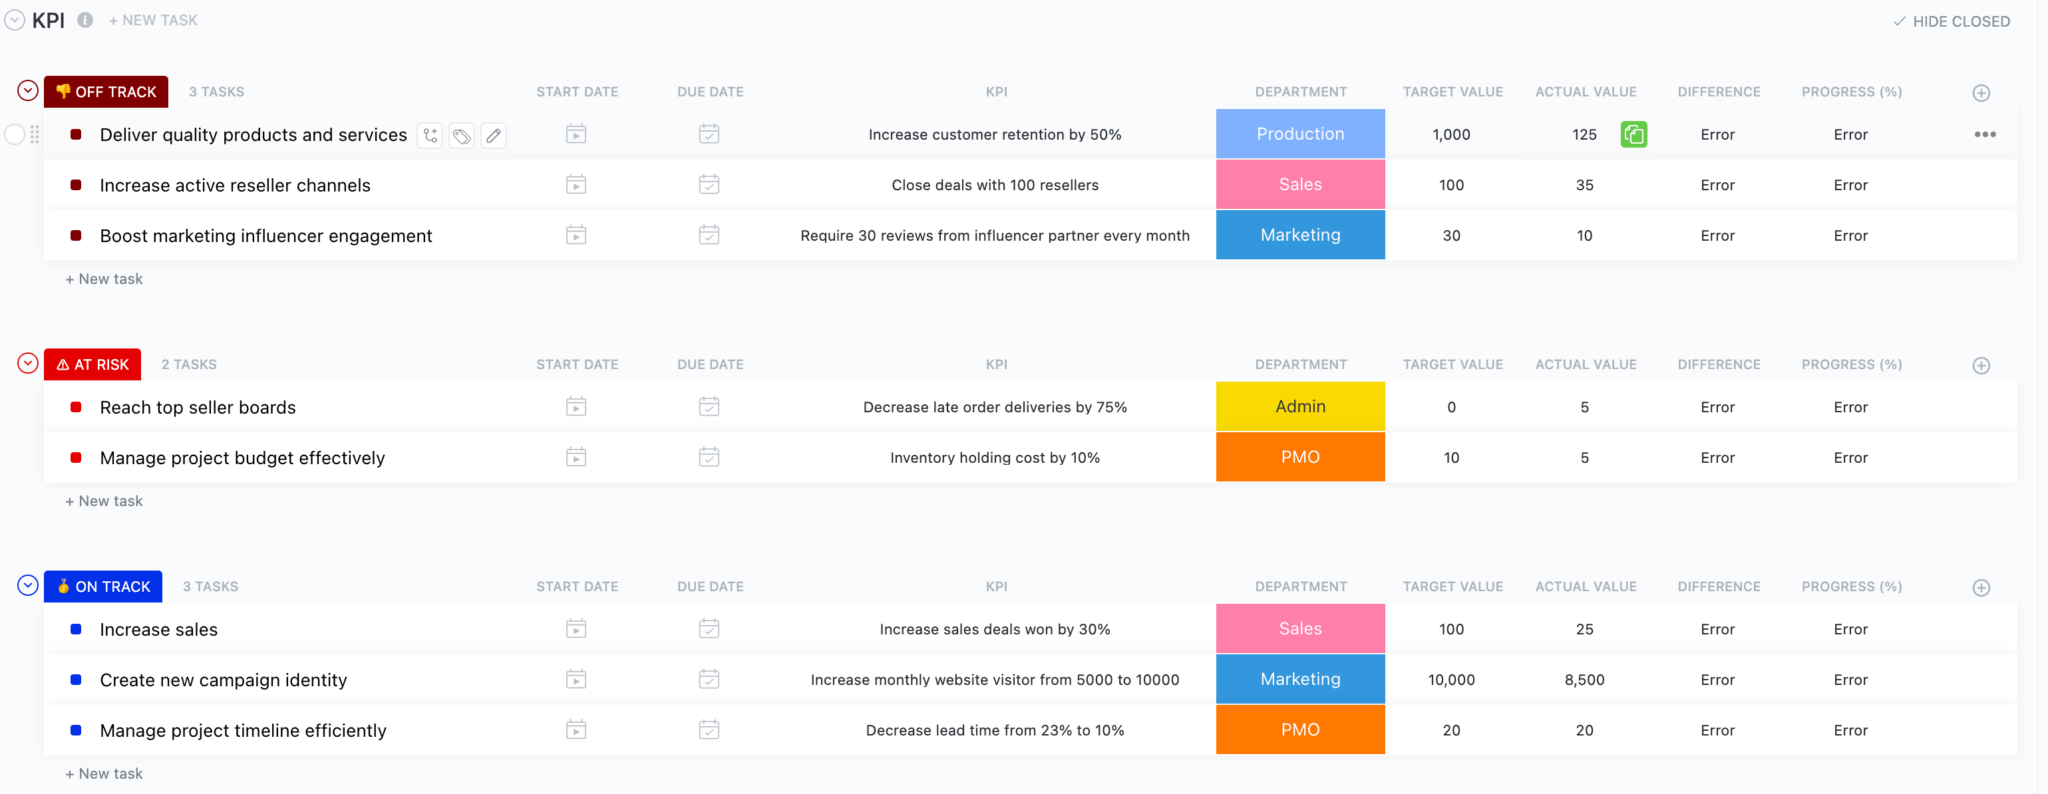Click + New Task next to KPI title
This screenshot has height=794, width=2048.
pyautogui.click(x=153, y=20)
